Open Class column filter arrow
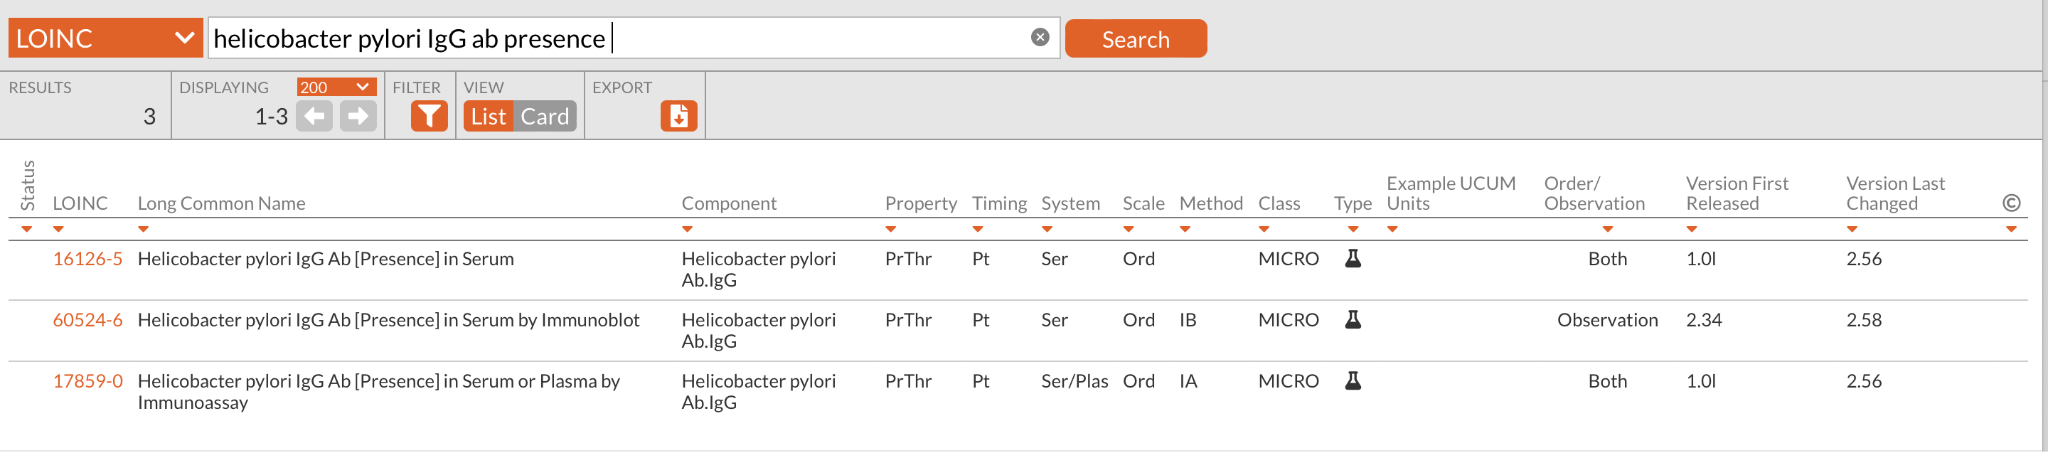 click(x=1264, y=229)
